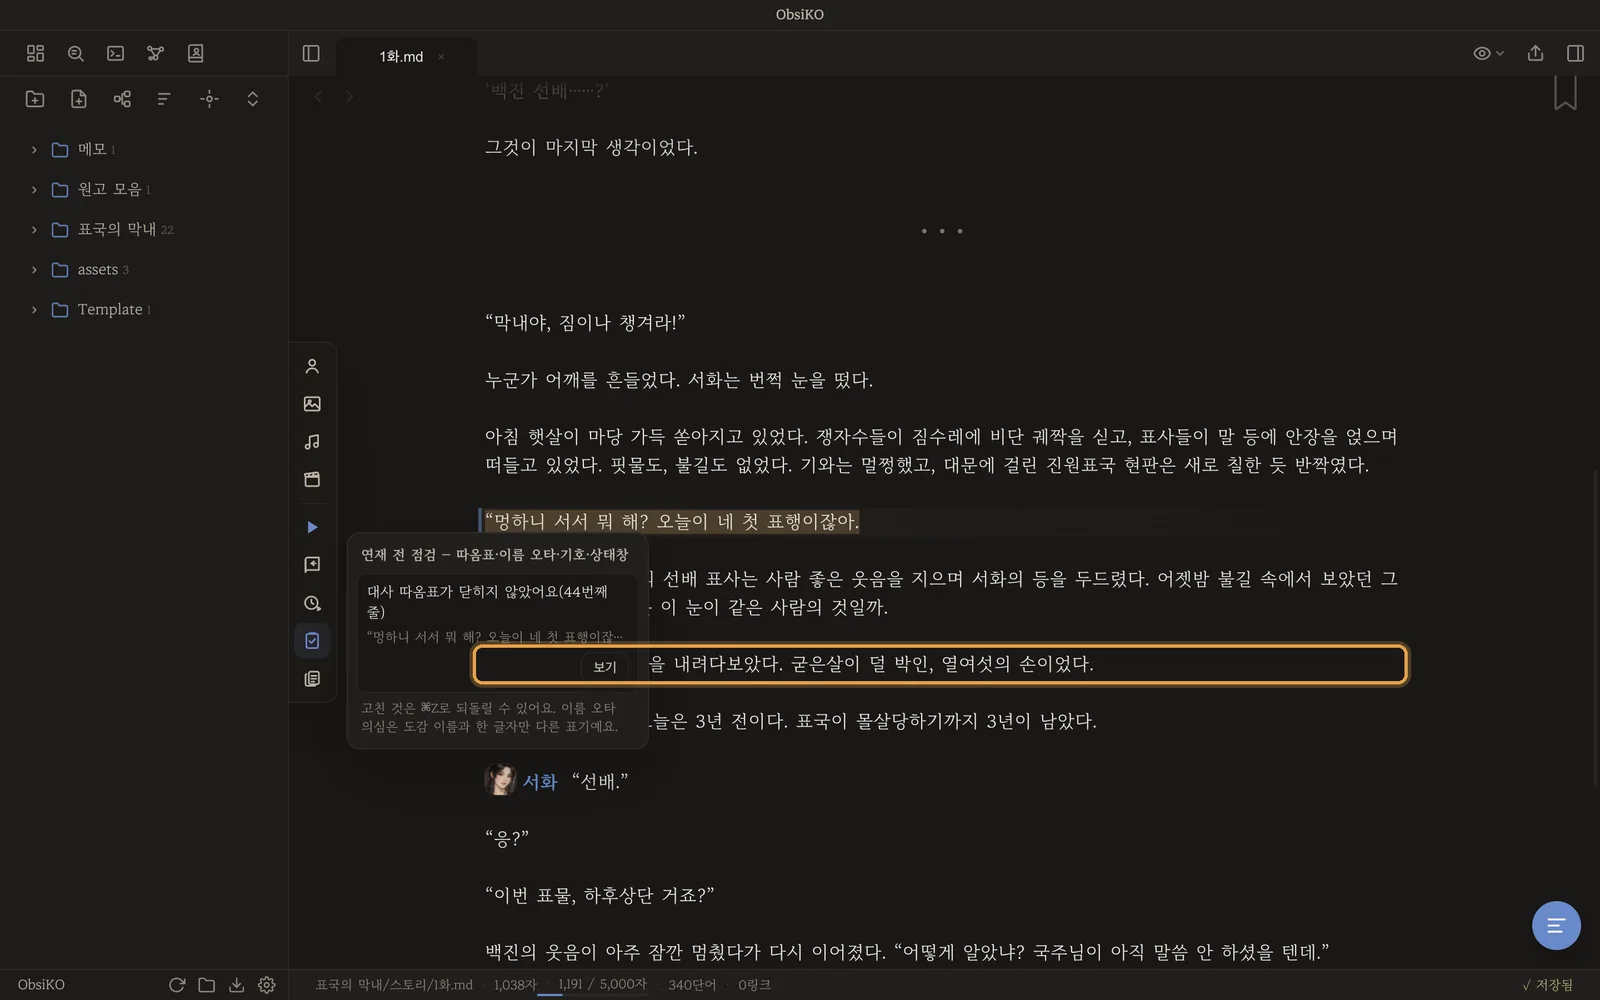Open the comment insert tool
This screenshot has height=1000, width=1600.
312,565
